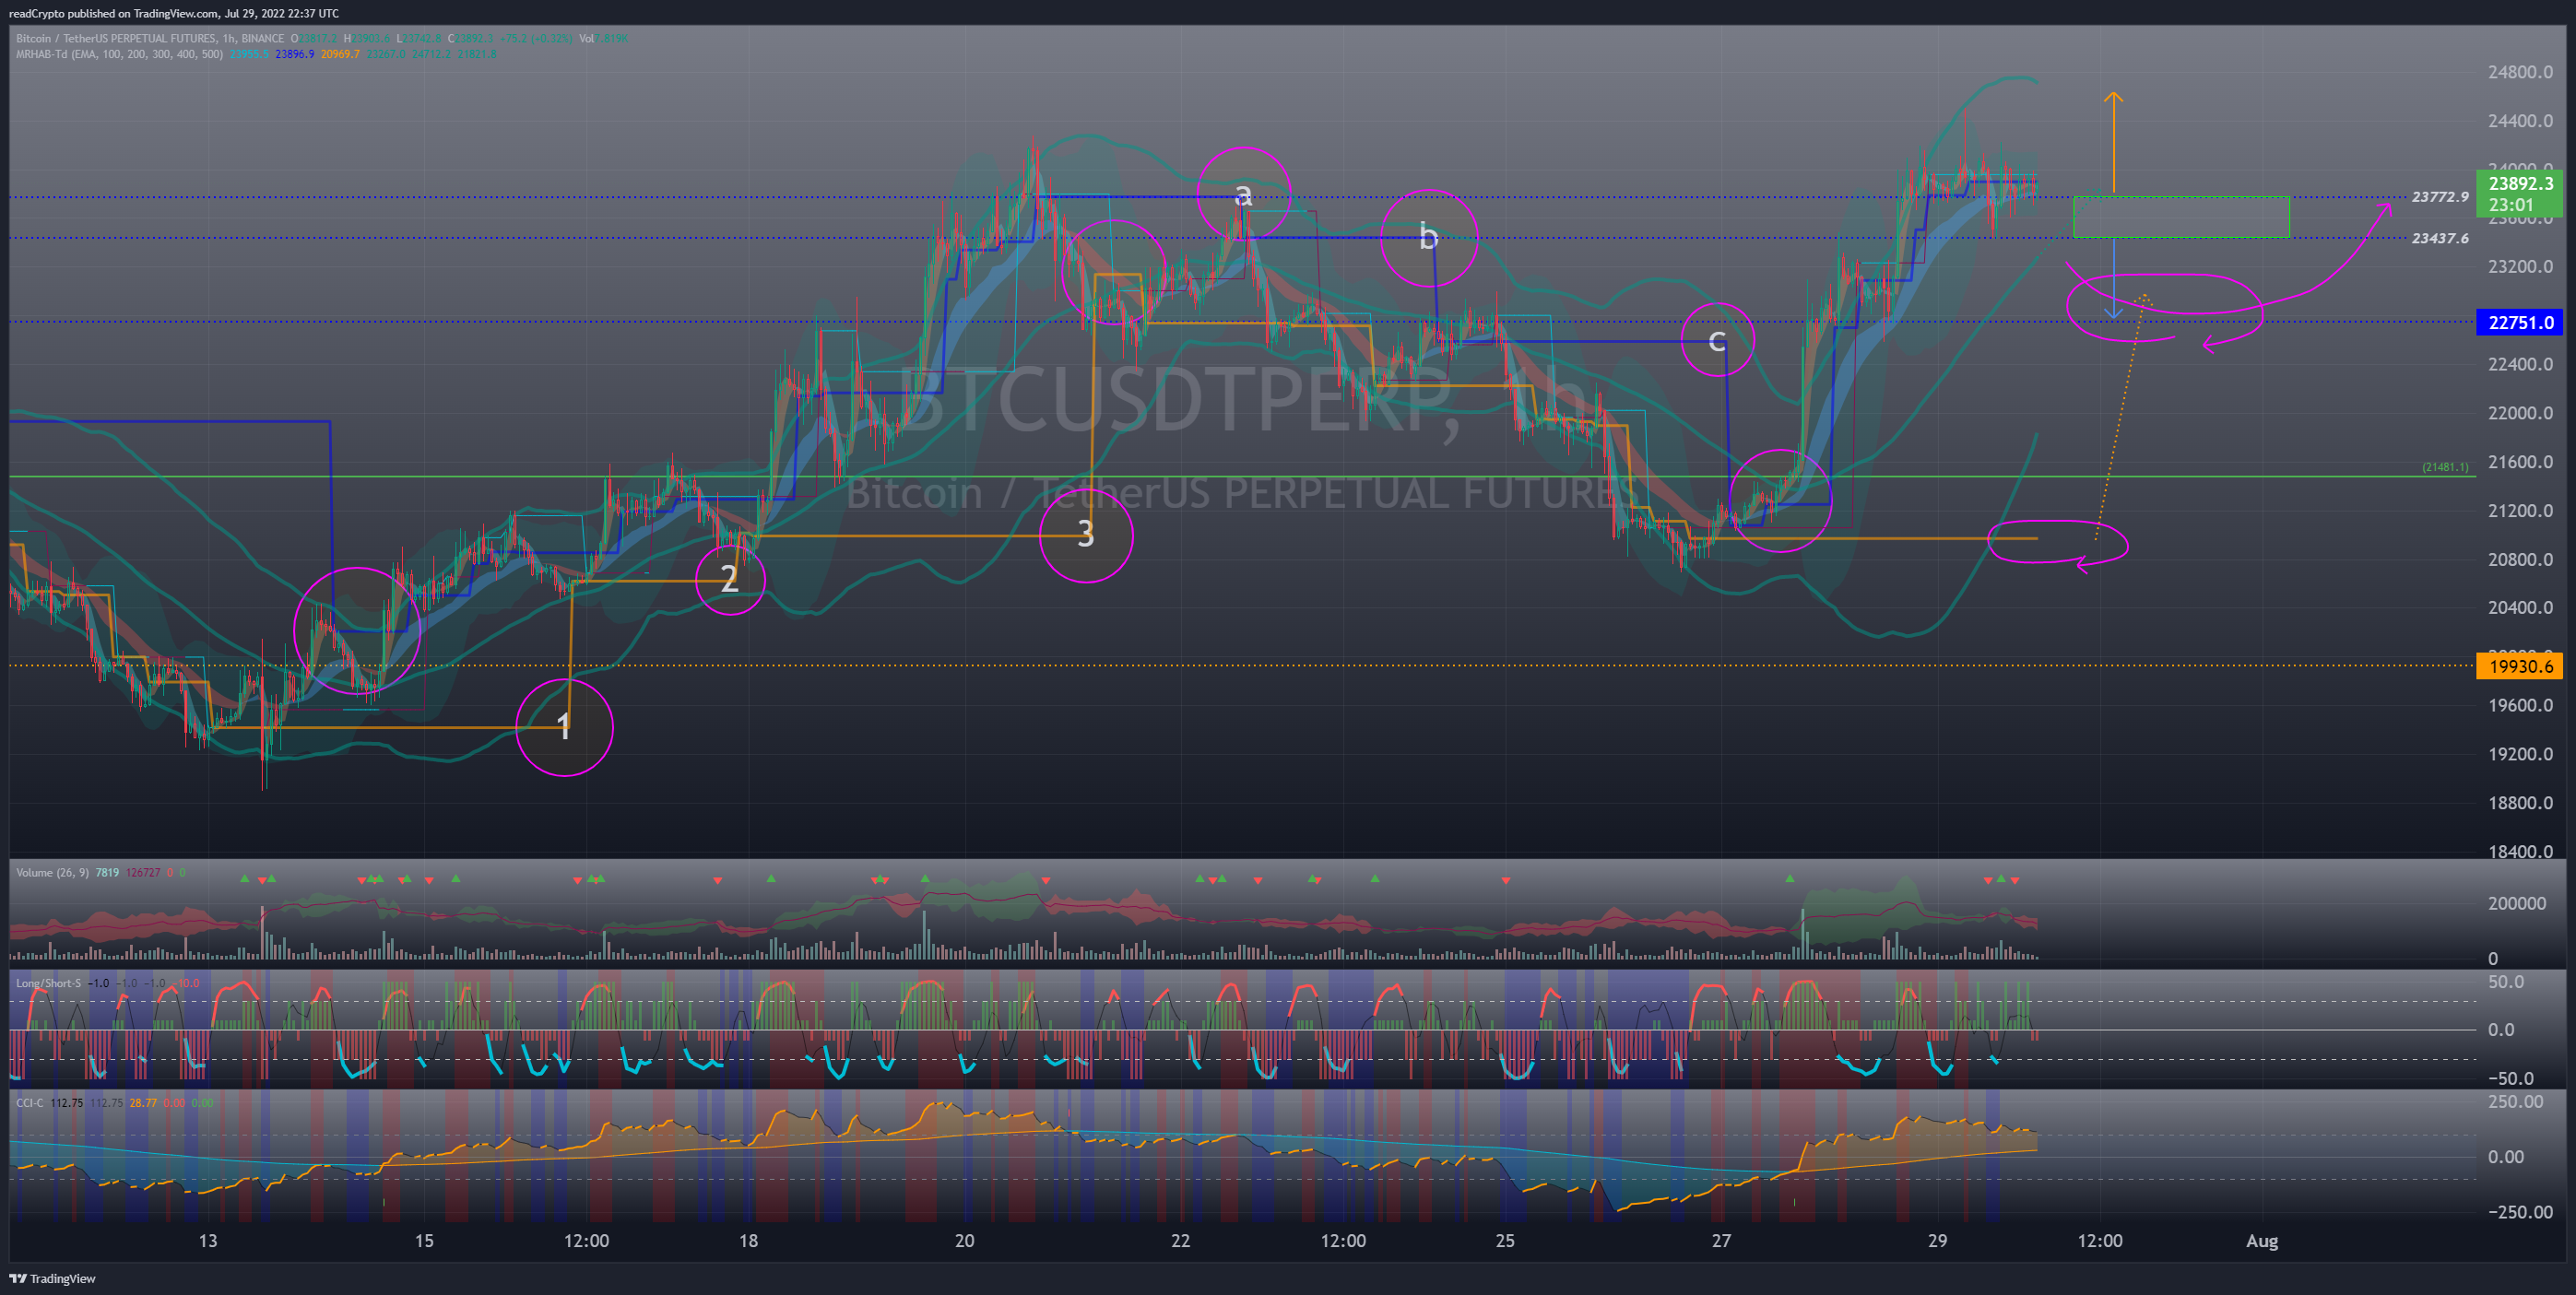Click date 22 on the time axis
Screen dimensions: 2576x1295
1181,1241
